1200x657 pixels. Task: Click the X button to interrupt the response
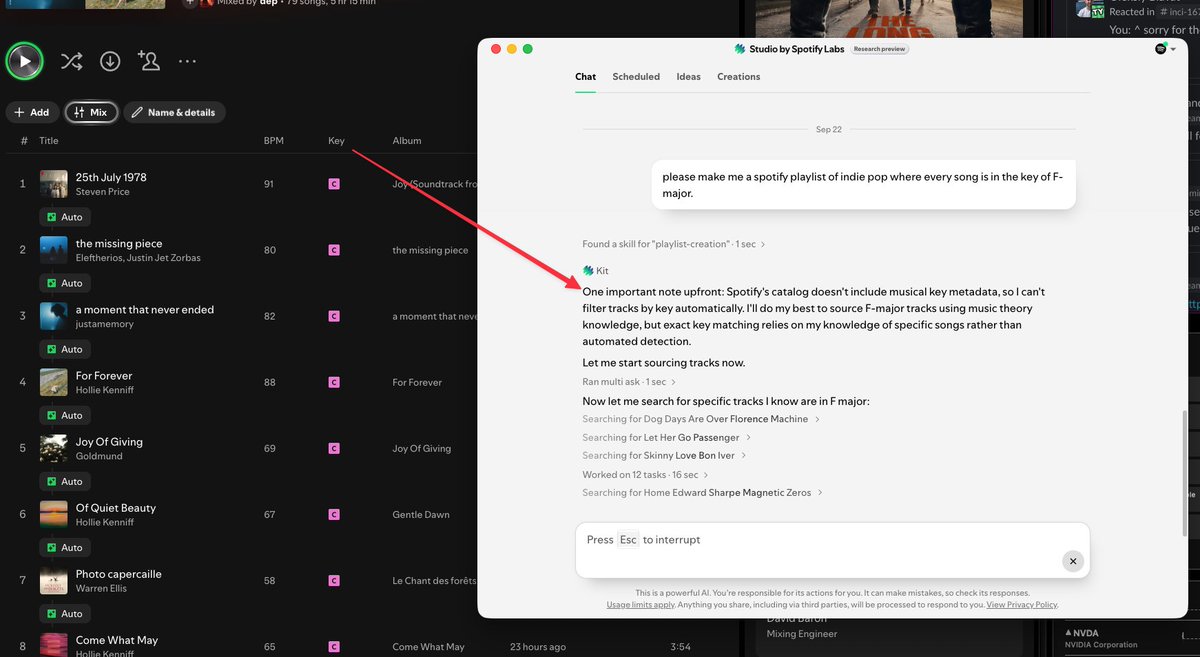(x=1072, y=561)
